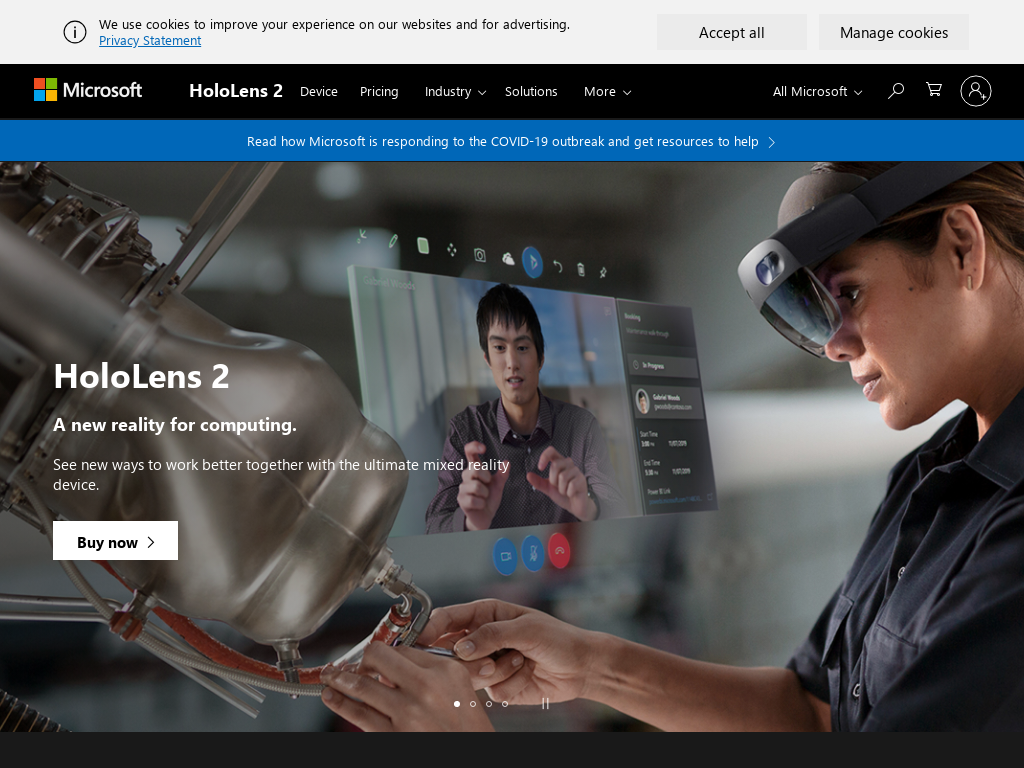Click the Microsoft logo

(88, 90)
